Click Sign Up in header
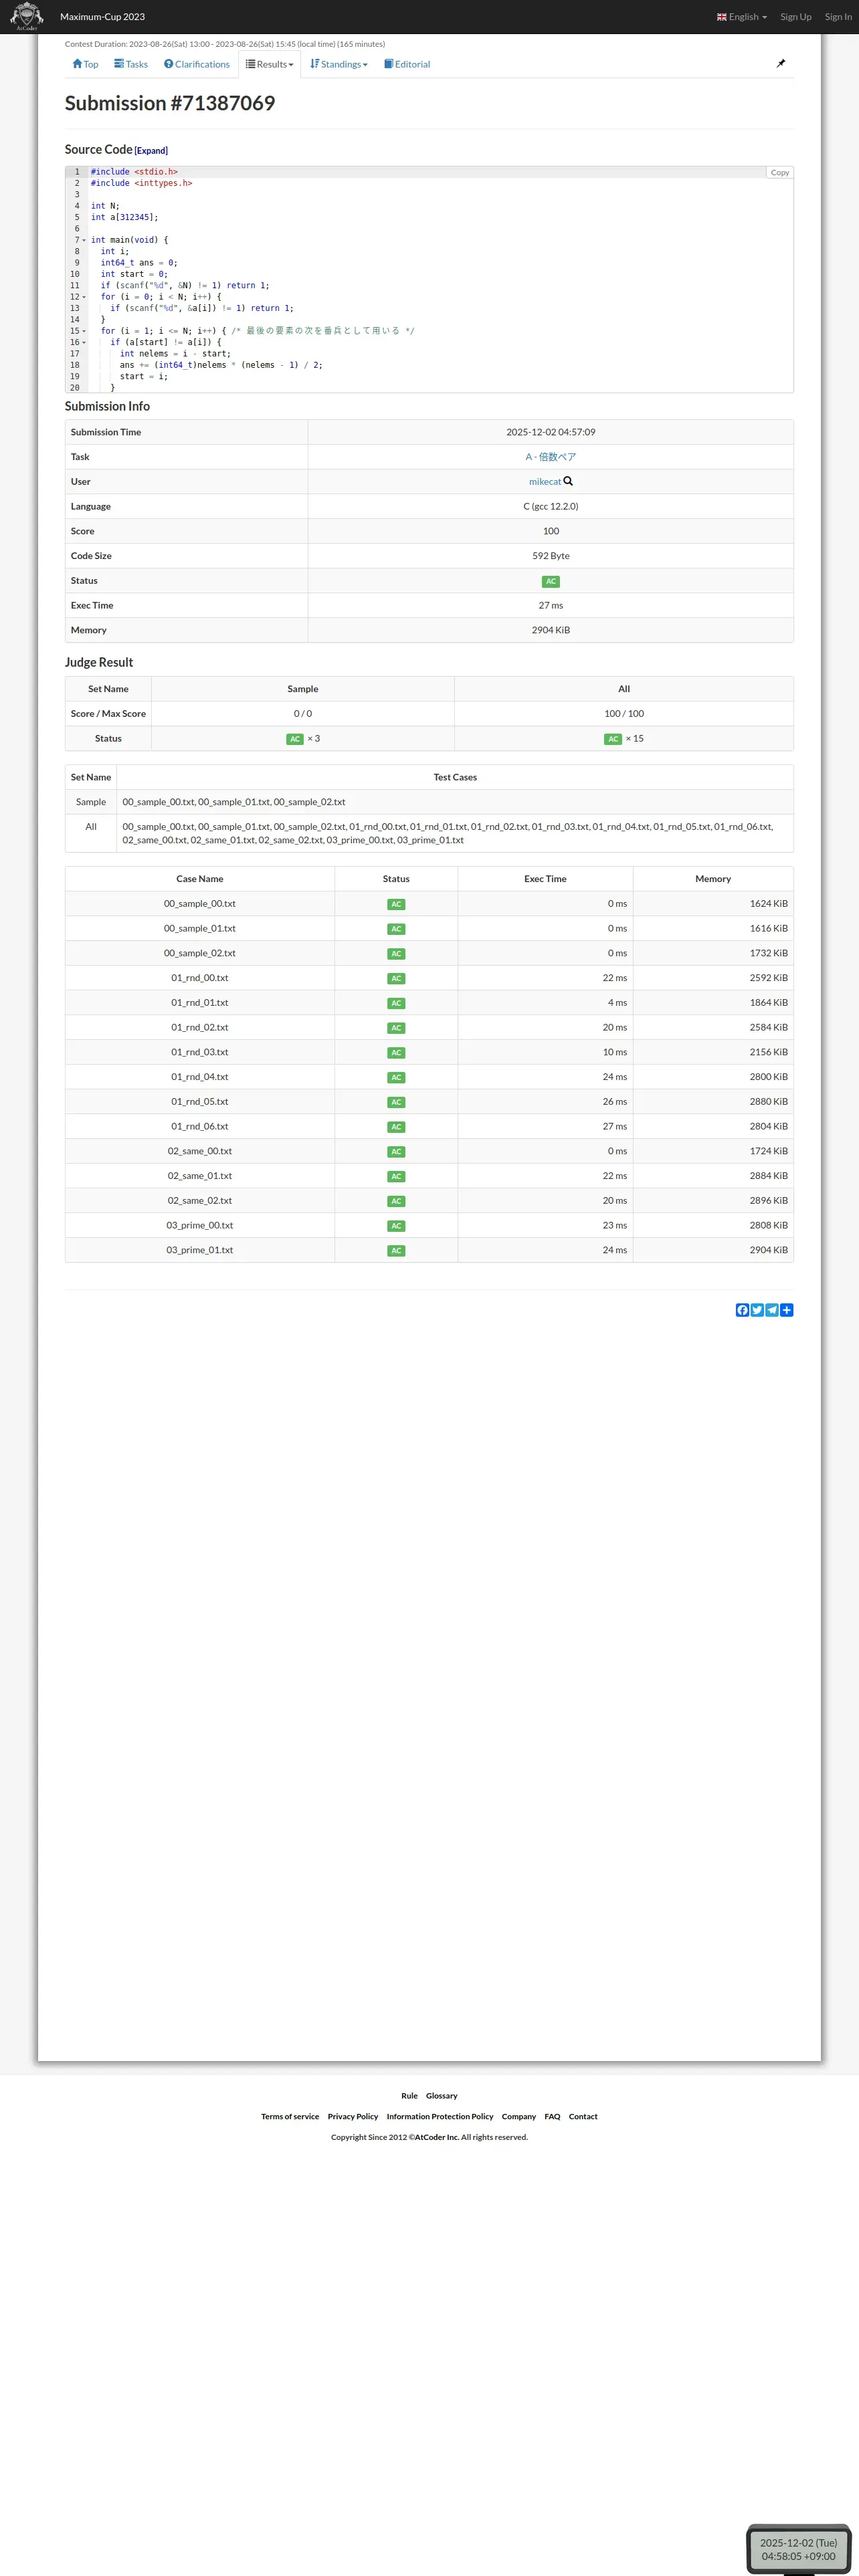The image size is (859, 2576). (x=796, y=17)
